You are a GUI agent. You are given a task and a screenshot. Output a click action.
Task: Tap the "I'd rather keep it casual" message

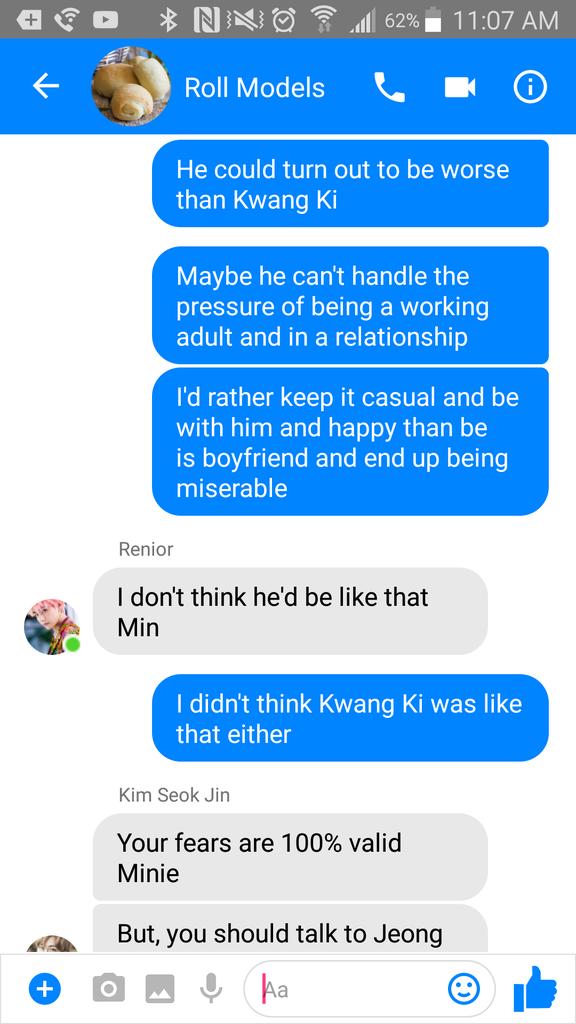(x=350, y=441)
